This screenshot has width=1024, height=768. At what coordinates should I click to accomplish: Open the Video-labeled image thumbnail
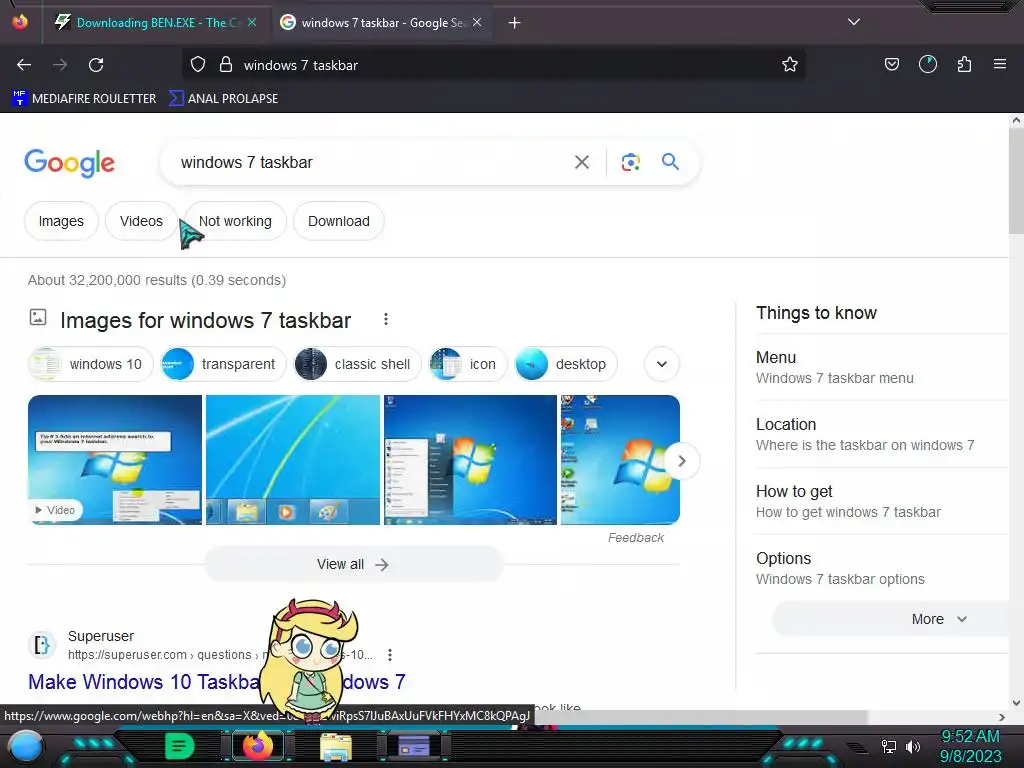pos(115,460)
